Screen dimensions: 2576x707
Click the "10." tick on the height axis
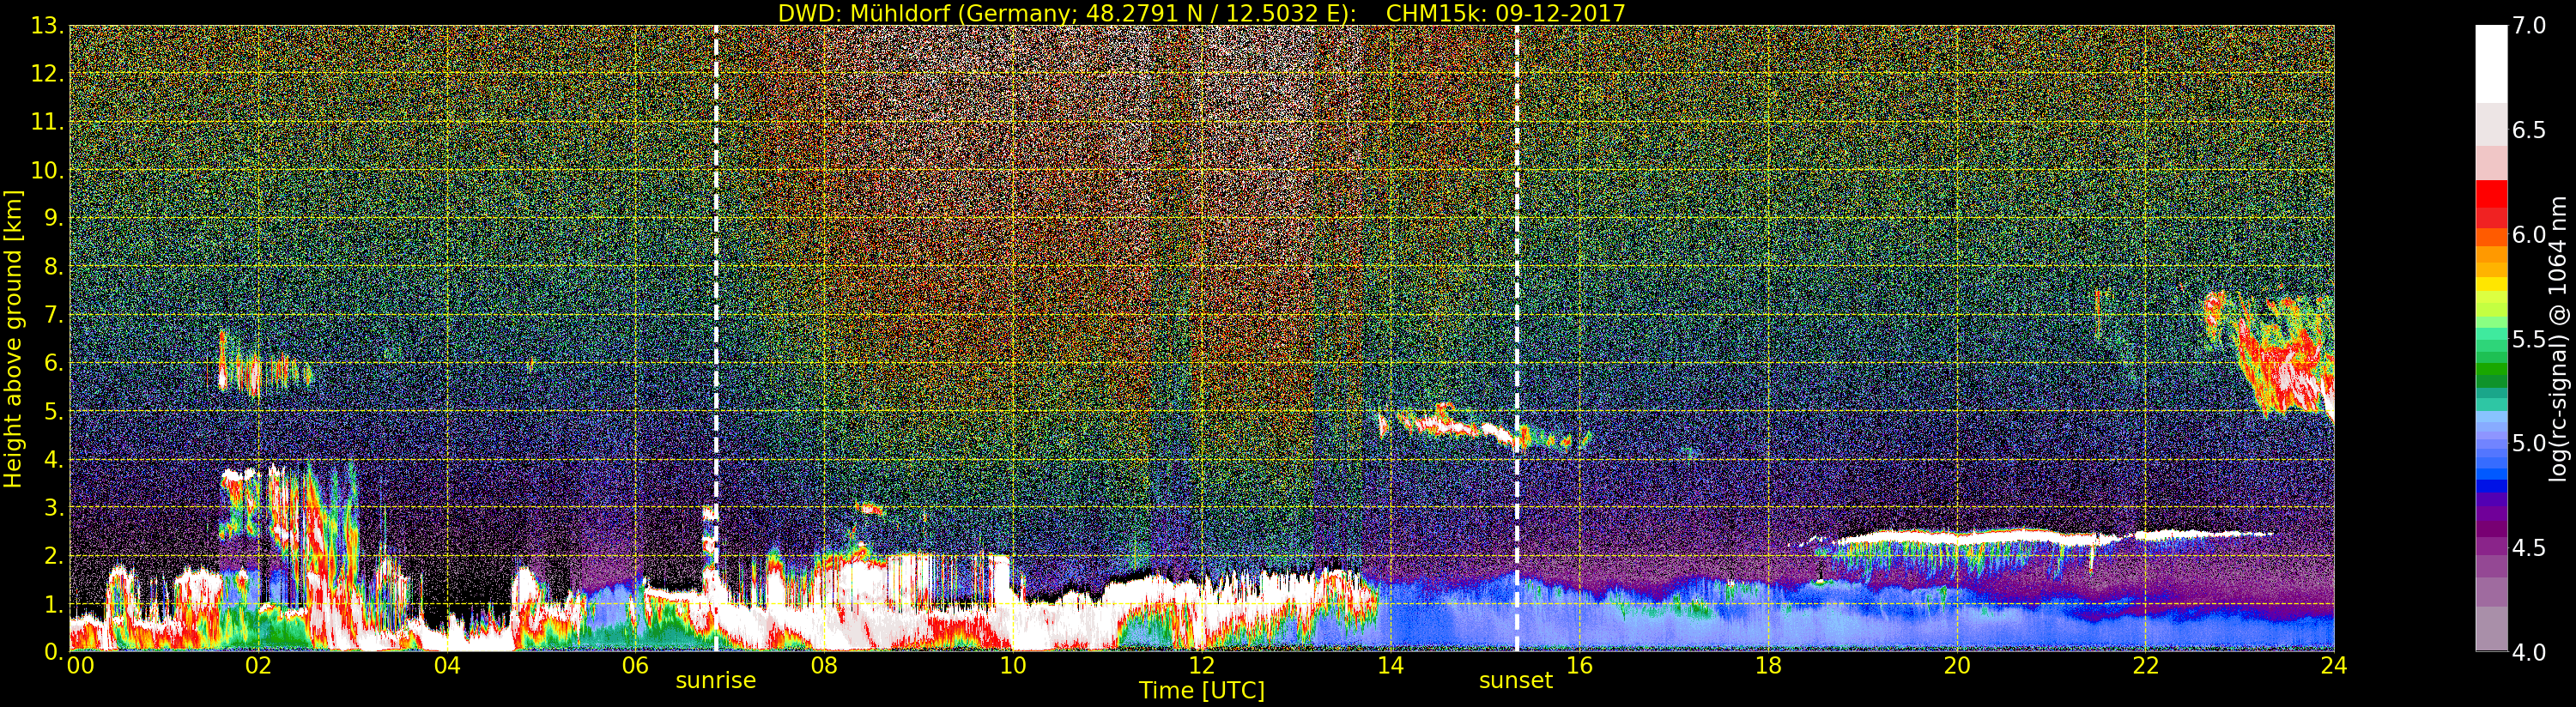coord(47,170)
